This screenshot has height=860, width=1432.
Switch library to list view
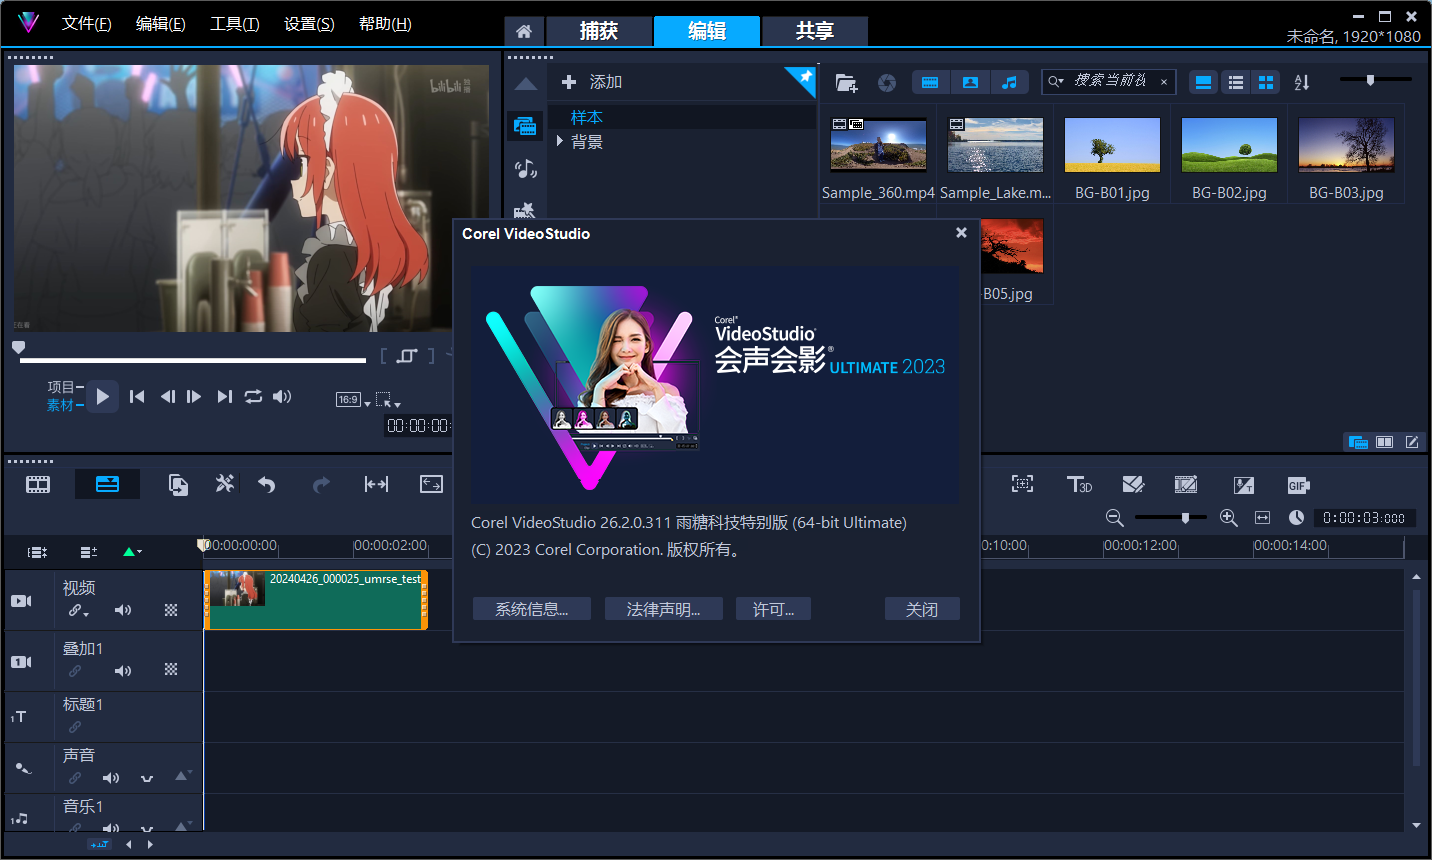point(1236,83)
